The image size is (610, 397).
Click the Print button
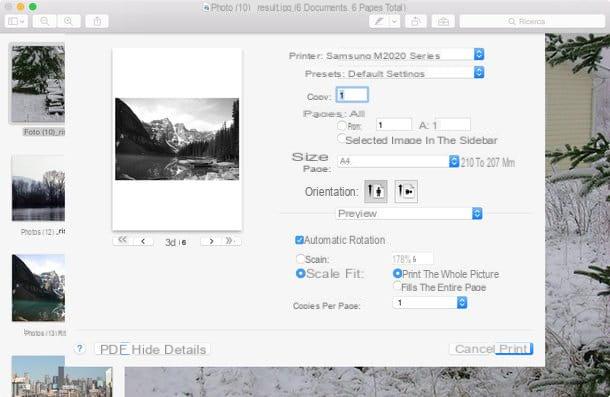pyautogui.click(x=514, y=349)
